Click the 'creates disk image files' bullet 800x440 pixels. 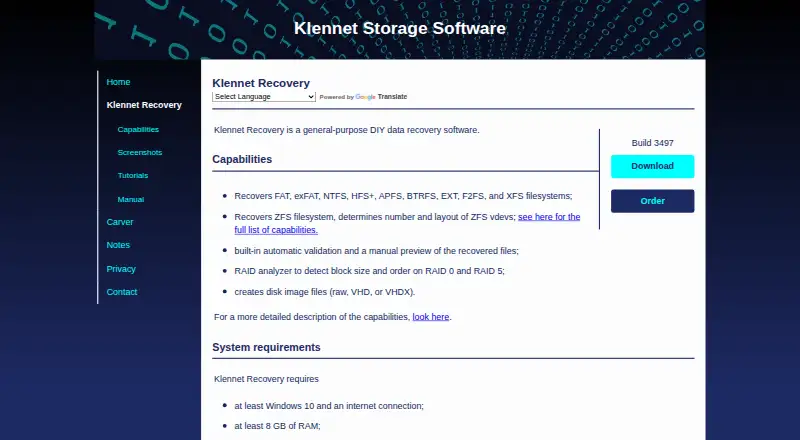324,291
